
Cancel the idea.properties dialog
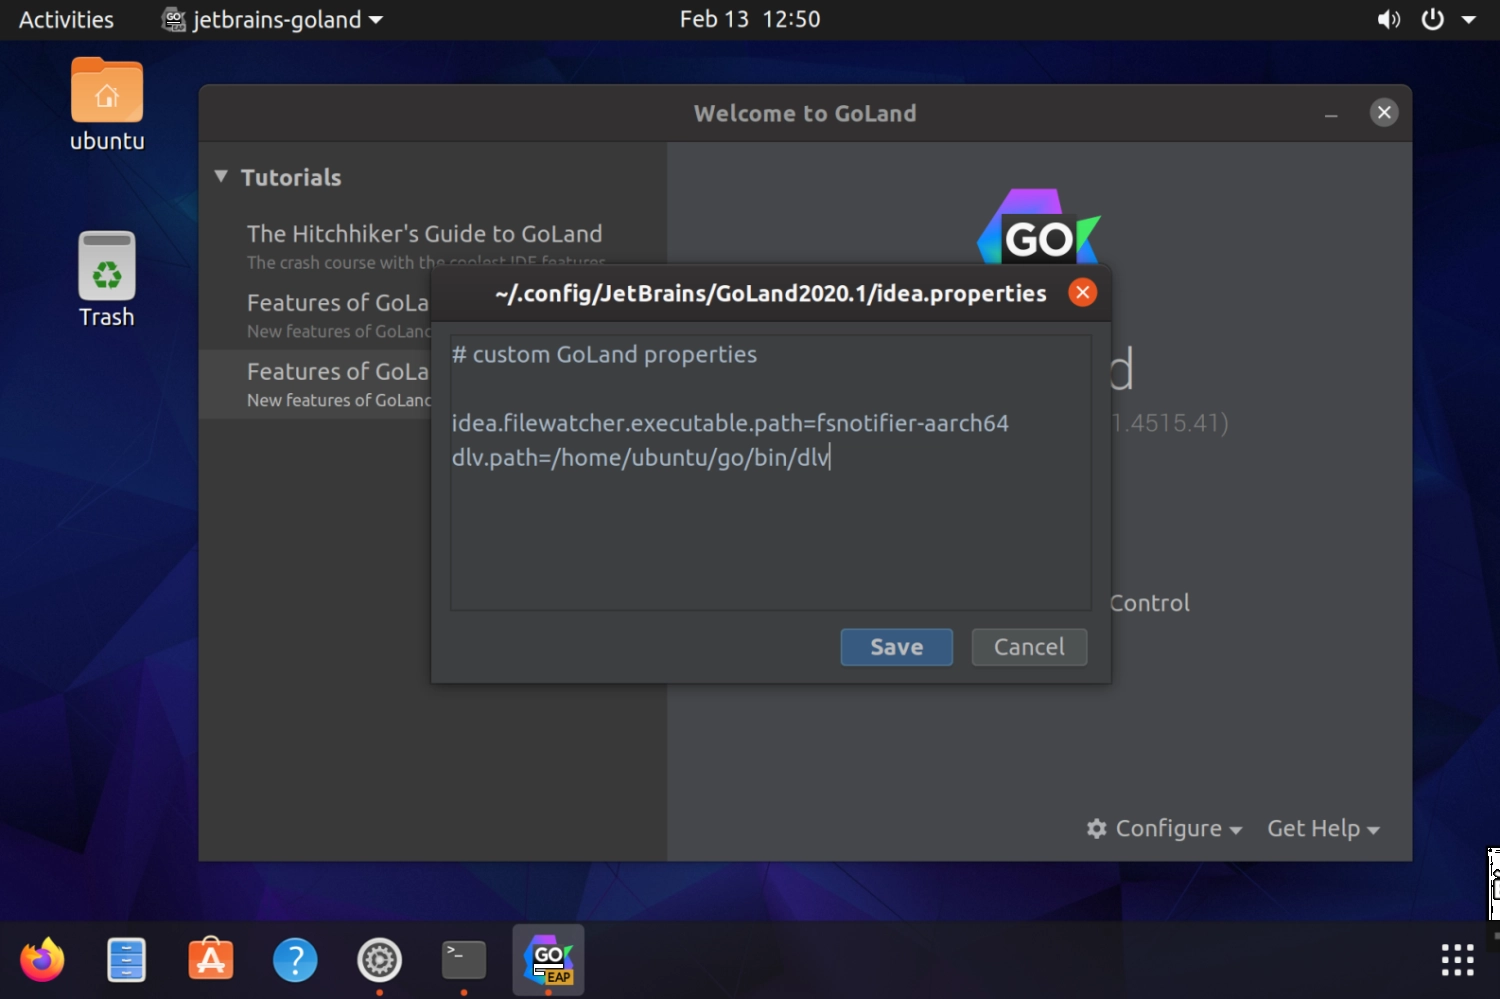(1029, 647)
